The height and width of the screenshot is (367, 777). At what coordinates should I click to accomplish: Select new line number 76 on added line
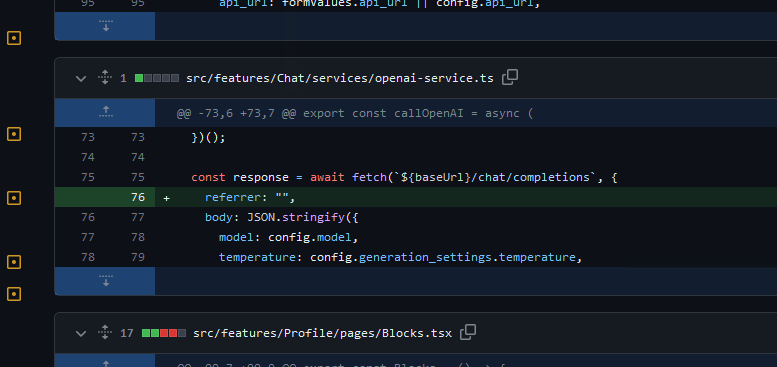point(138,197)
